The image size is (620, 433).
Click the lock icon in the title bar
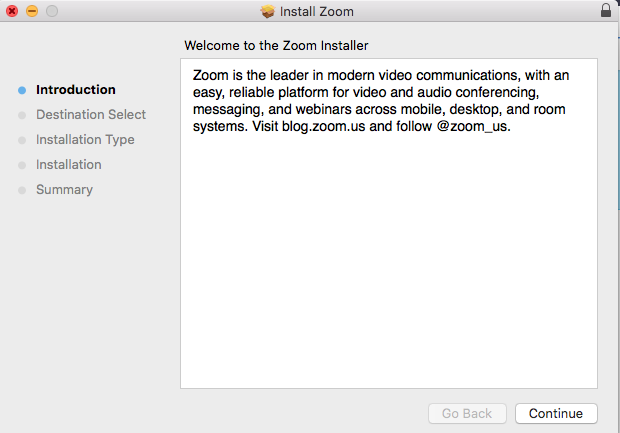[x=606, y=11]
